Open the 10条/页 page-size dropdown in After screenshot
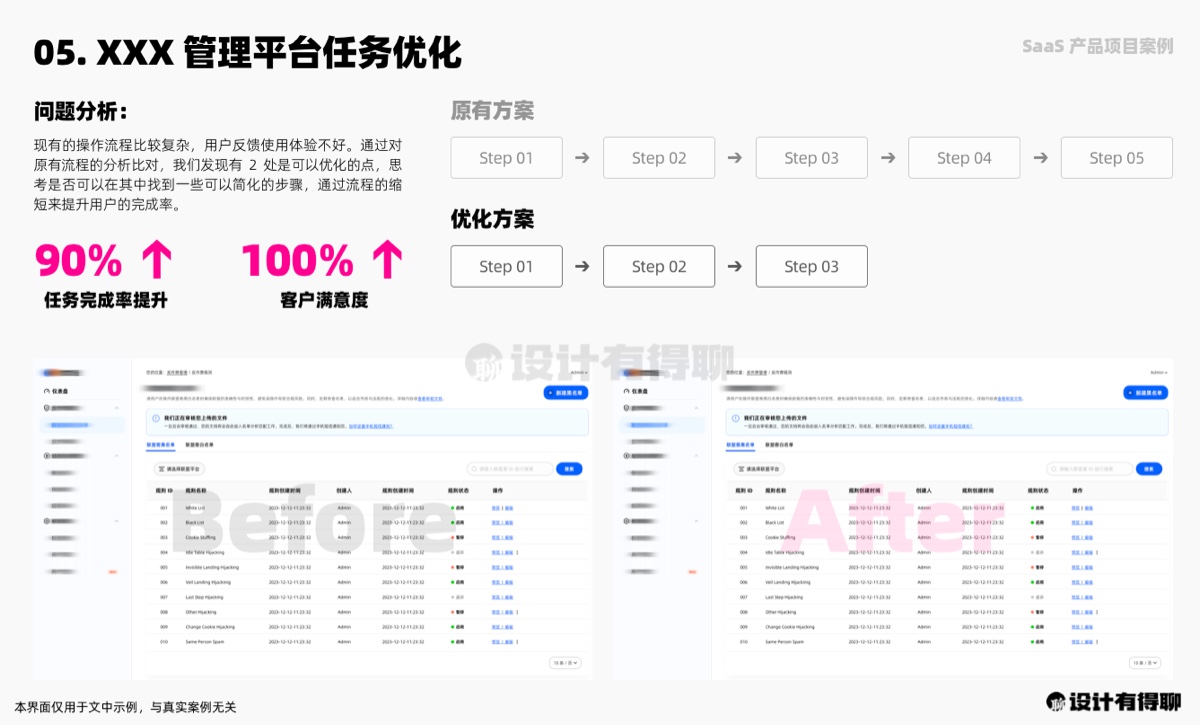1200x726 pixels. click(x=1145, y=662)
